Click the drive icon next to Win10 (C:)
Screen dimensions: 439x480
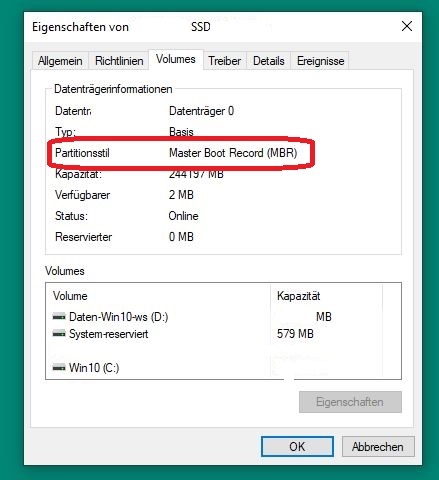(x=59, y=368)
